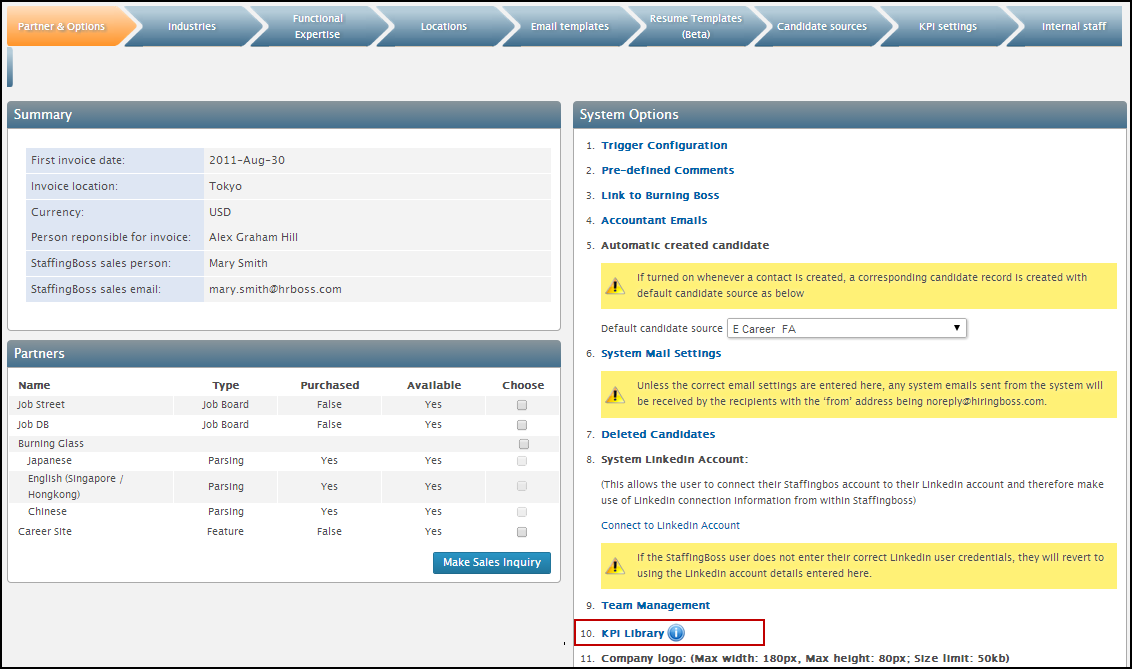Select the Career Site partner name
Screen dimensions: 1132x669
tap(45, 532)
